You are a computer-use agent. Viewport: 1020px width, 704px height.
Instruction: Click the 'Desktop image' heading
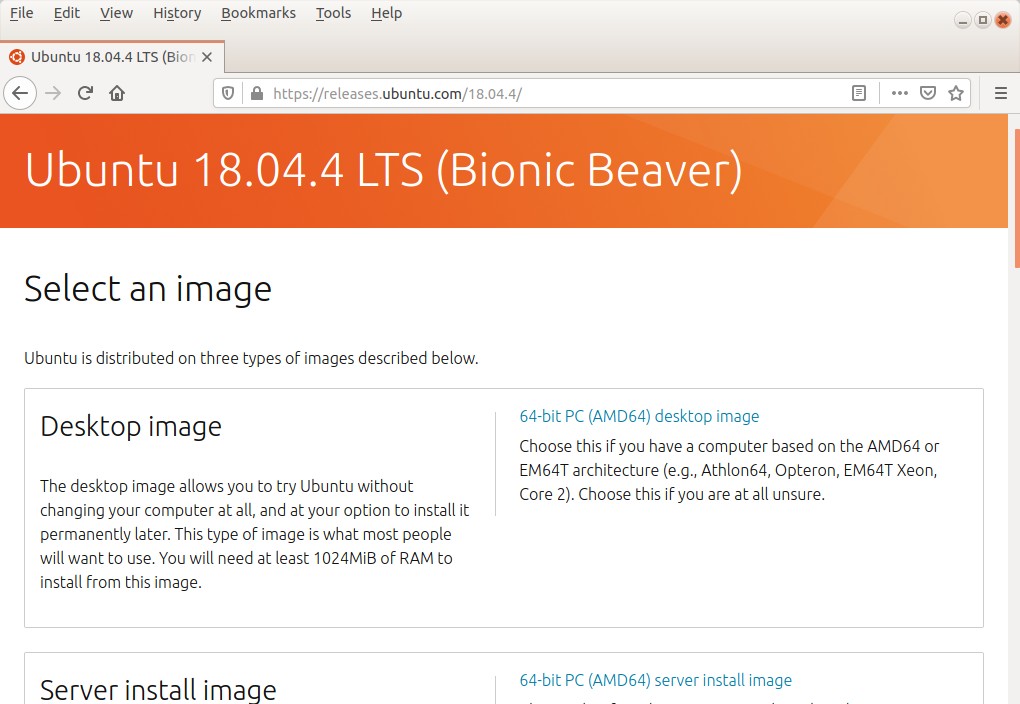click(x=131, y=427)
